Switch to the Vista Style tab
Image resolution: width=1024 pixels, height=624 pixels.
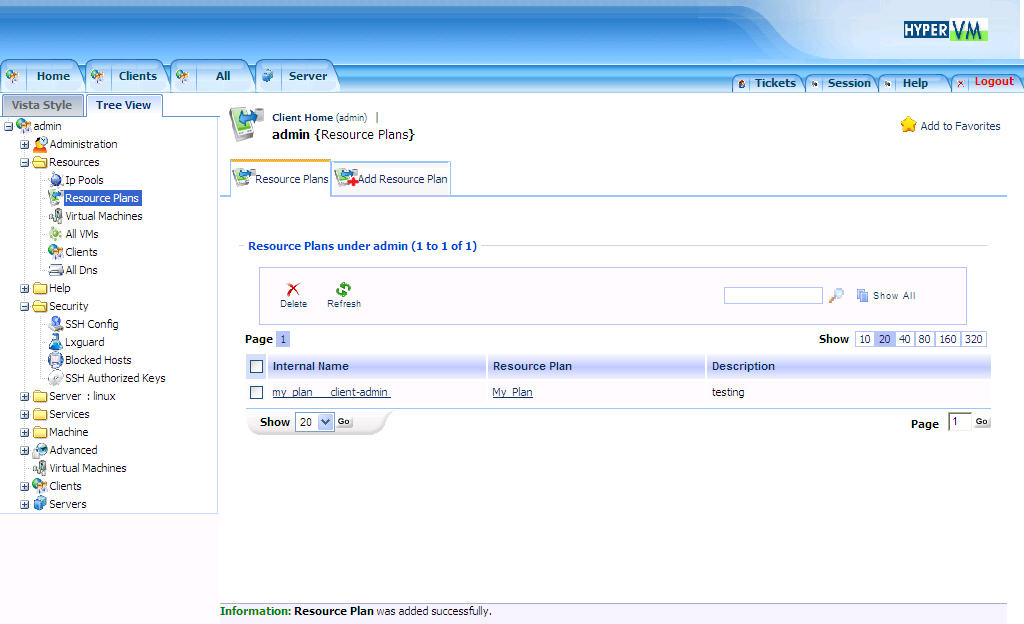point(42,105)
